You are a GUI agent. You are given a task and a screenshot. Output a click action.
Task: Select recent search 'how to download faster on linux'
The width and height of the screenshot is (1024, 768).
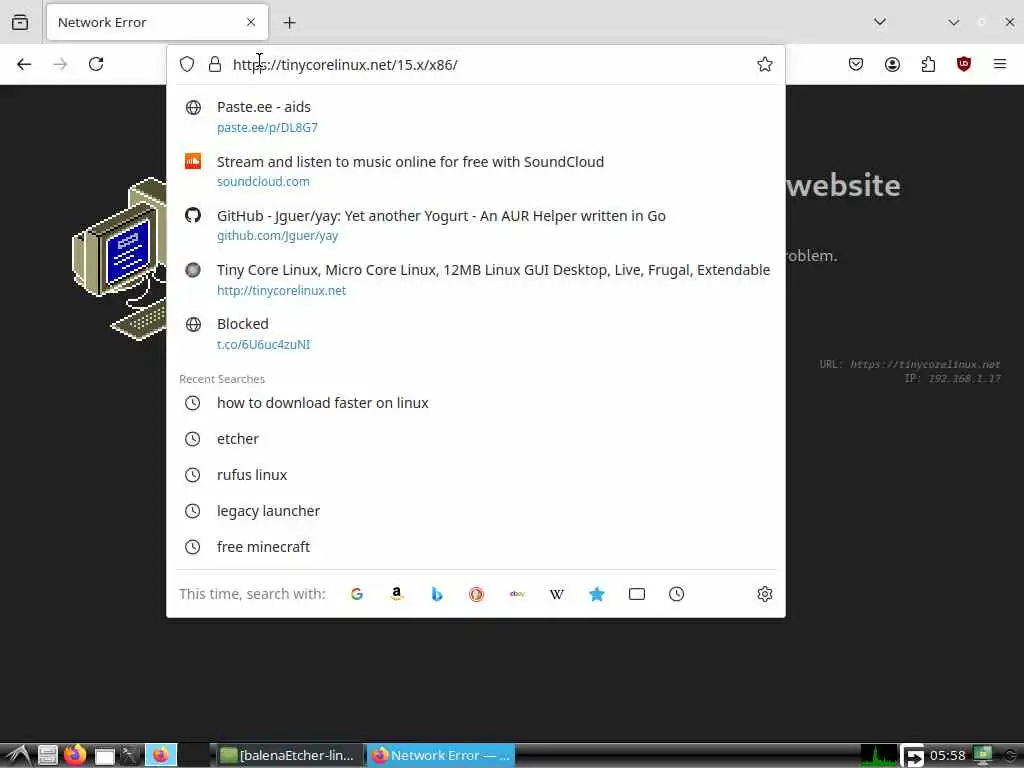click(476, 403)
